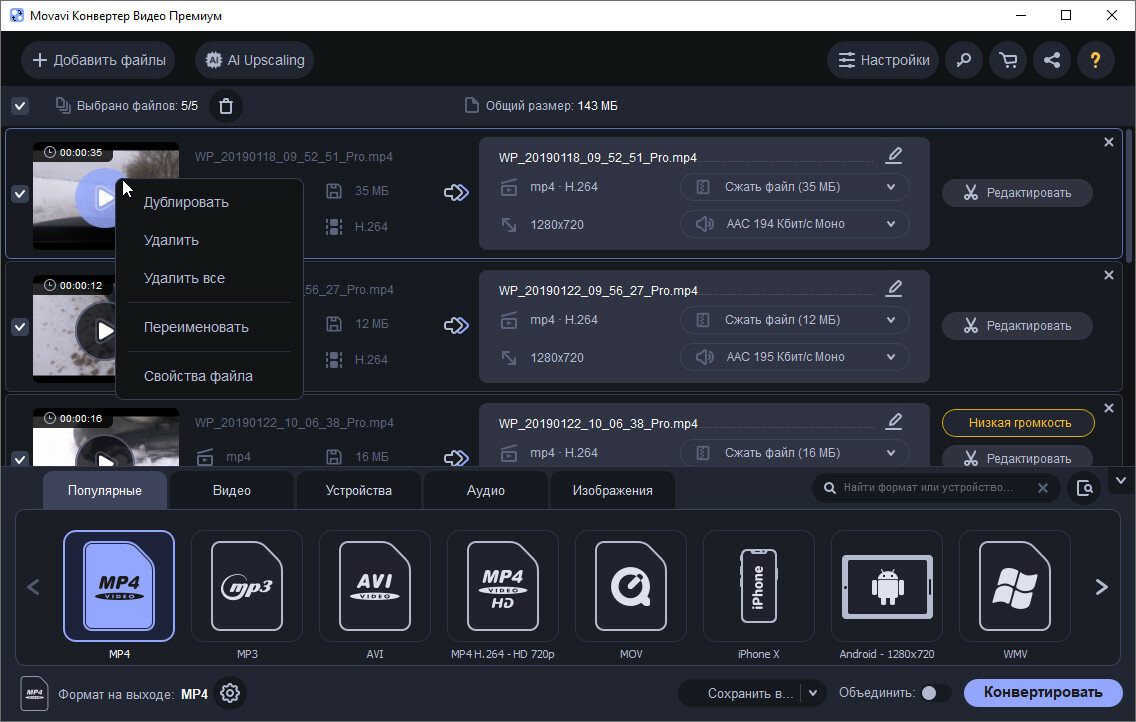Remove first file with its X button

point(1108,142)
